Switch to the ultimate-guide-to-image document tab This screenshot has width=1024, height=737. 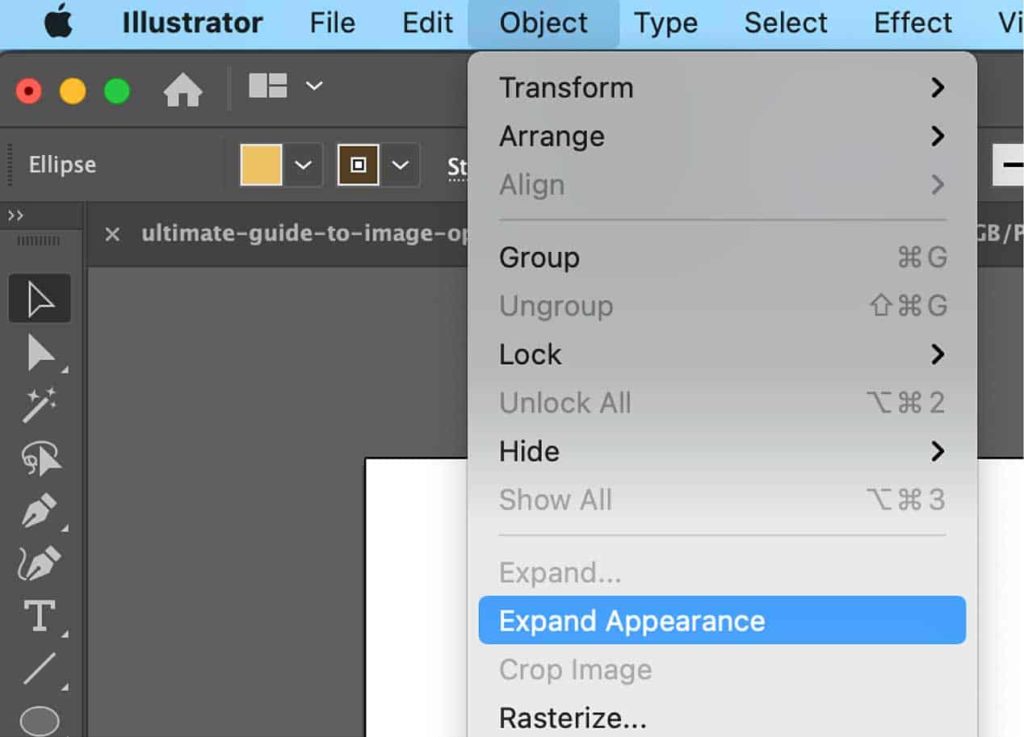pyautogui.click(x=304, y=233)
